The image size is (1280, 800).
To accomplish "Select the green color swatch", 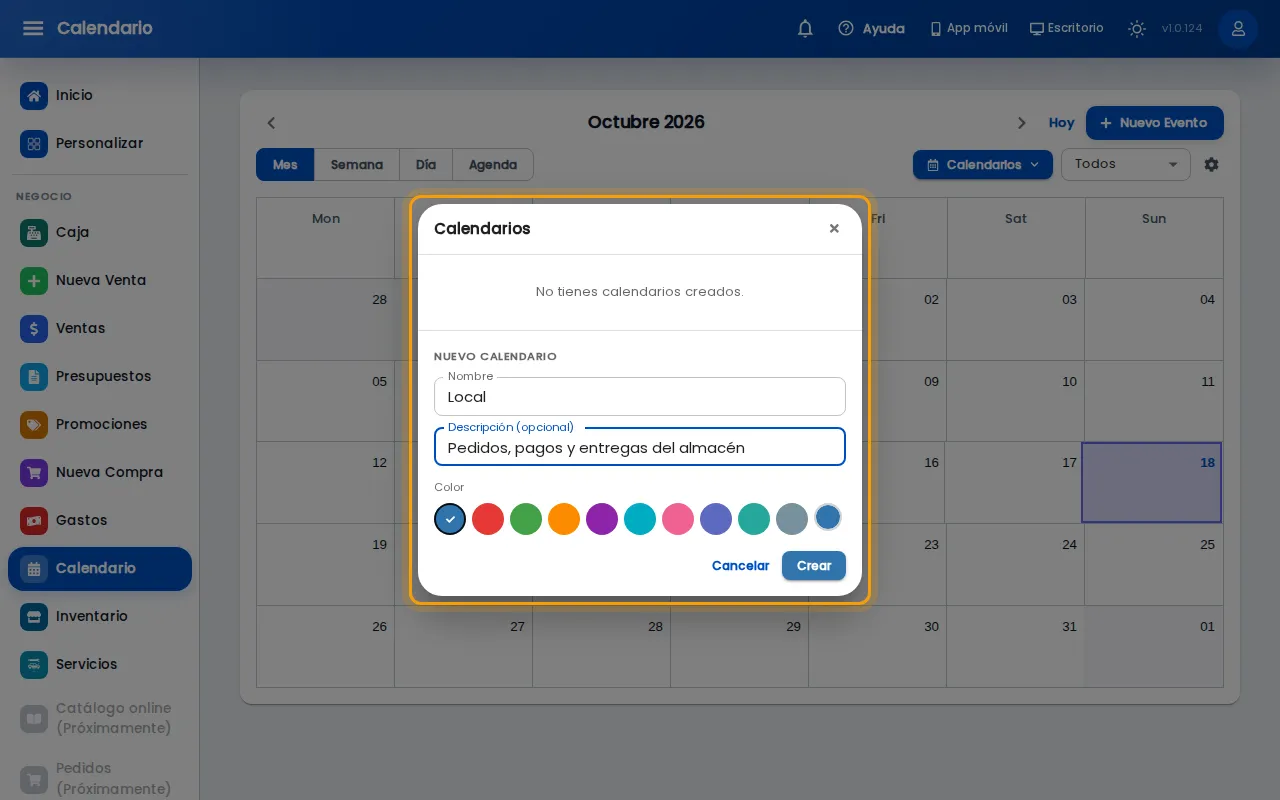I will point(526,519).
